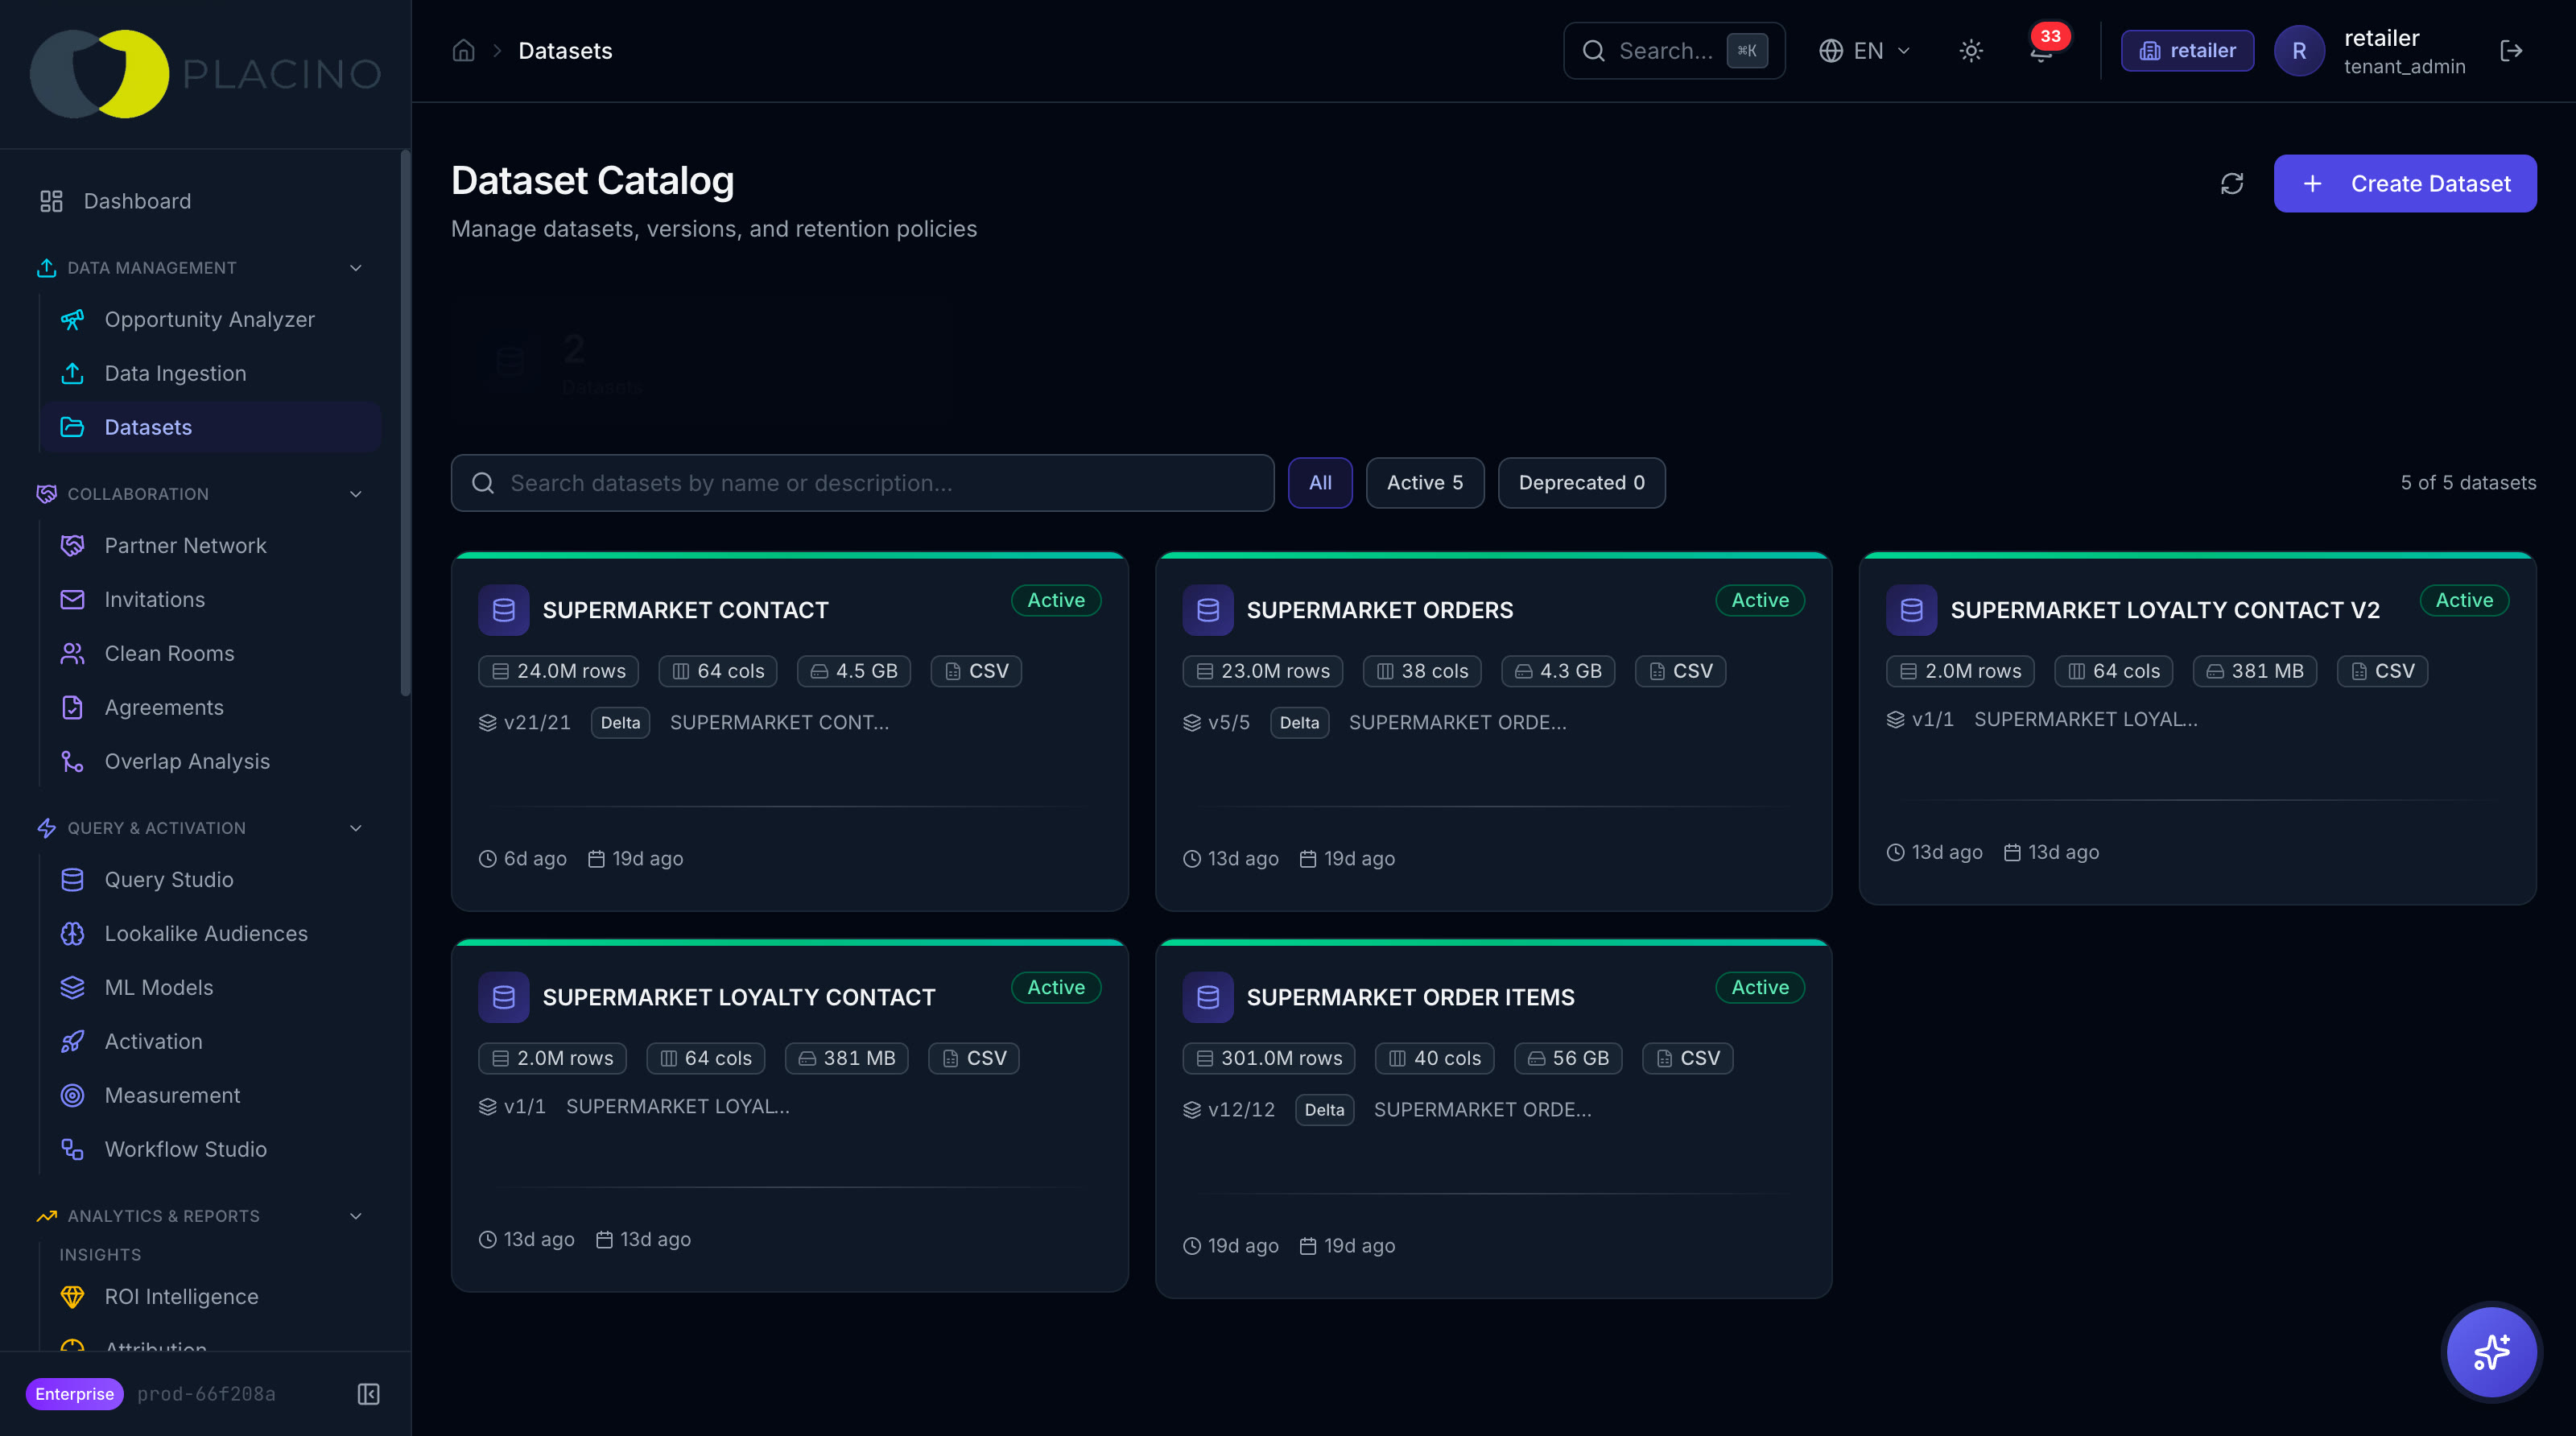Click the search datasets by name field
This screenshot has height=1436, width=2576.
click(862, 483)
